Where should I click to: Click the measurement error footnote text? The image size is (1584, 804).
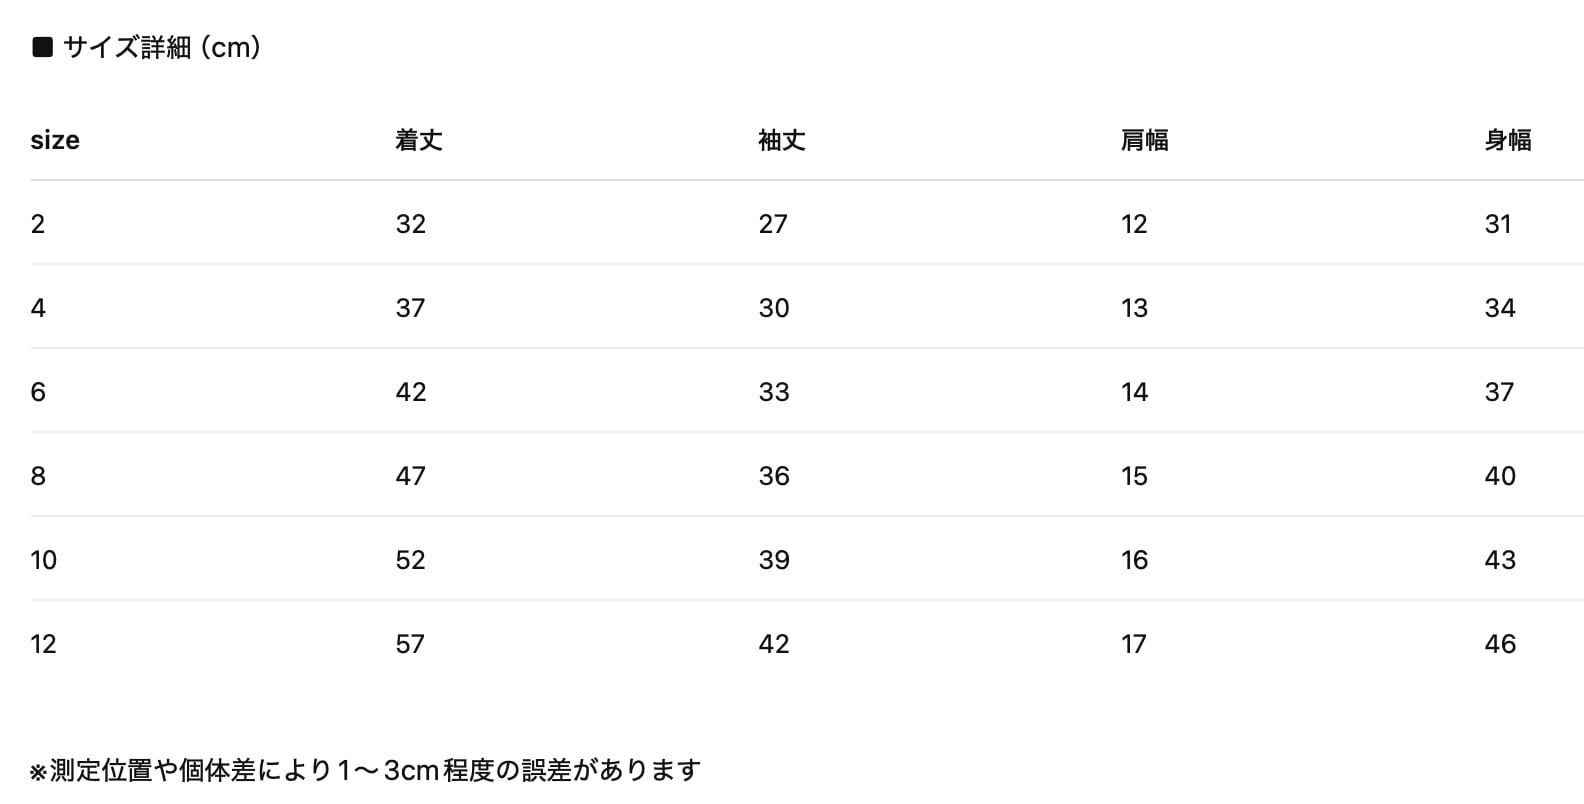click(x=366, y=770)
